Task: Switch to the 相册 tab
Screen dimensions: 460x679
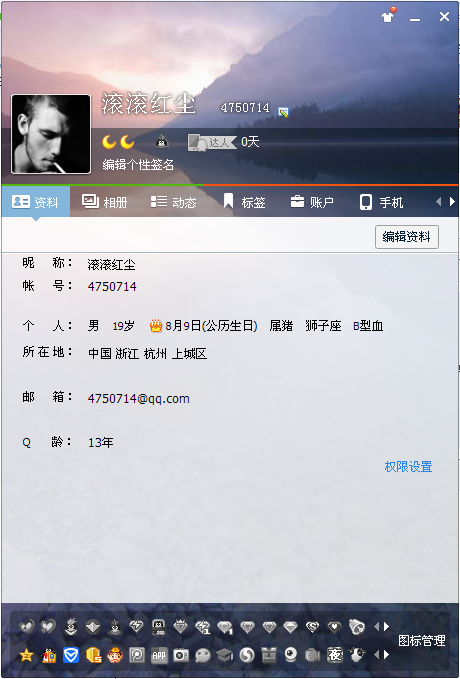Action: click(x=104, y=202)
